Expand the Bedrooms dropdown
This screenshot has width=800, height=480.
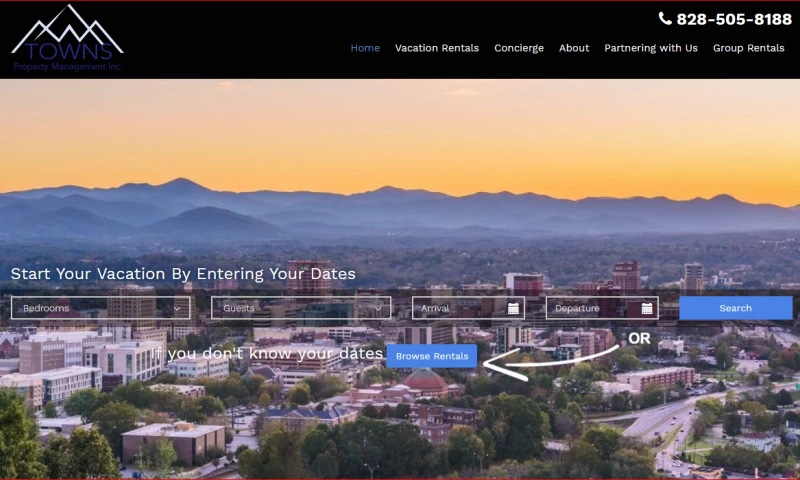(101, 308)
